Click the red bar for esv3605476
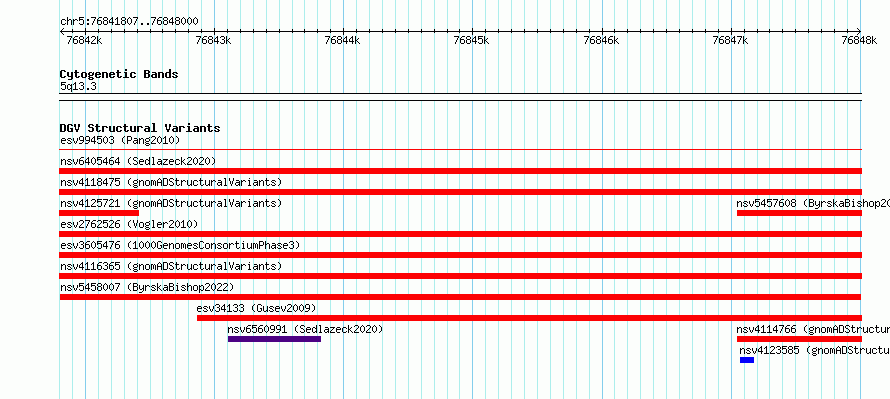This screenshot has height=399, width=890. tap(461, 255)
